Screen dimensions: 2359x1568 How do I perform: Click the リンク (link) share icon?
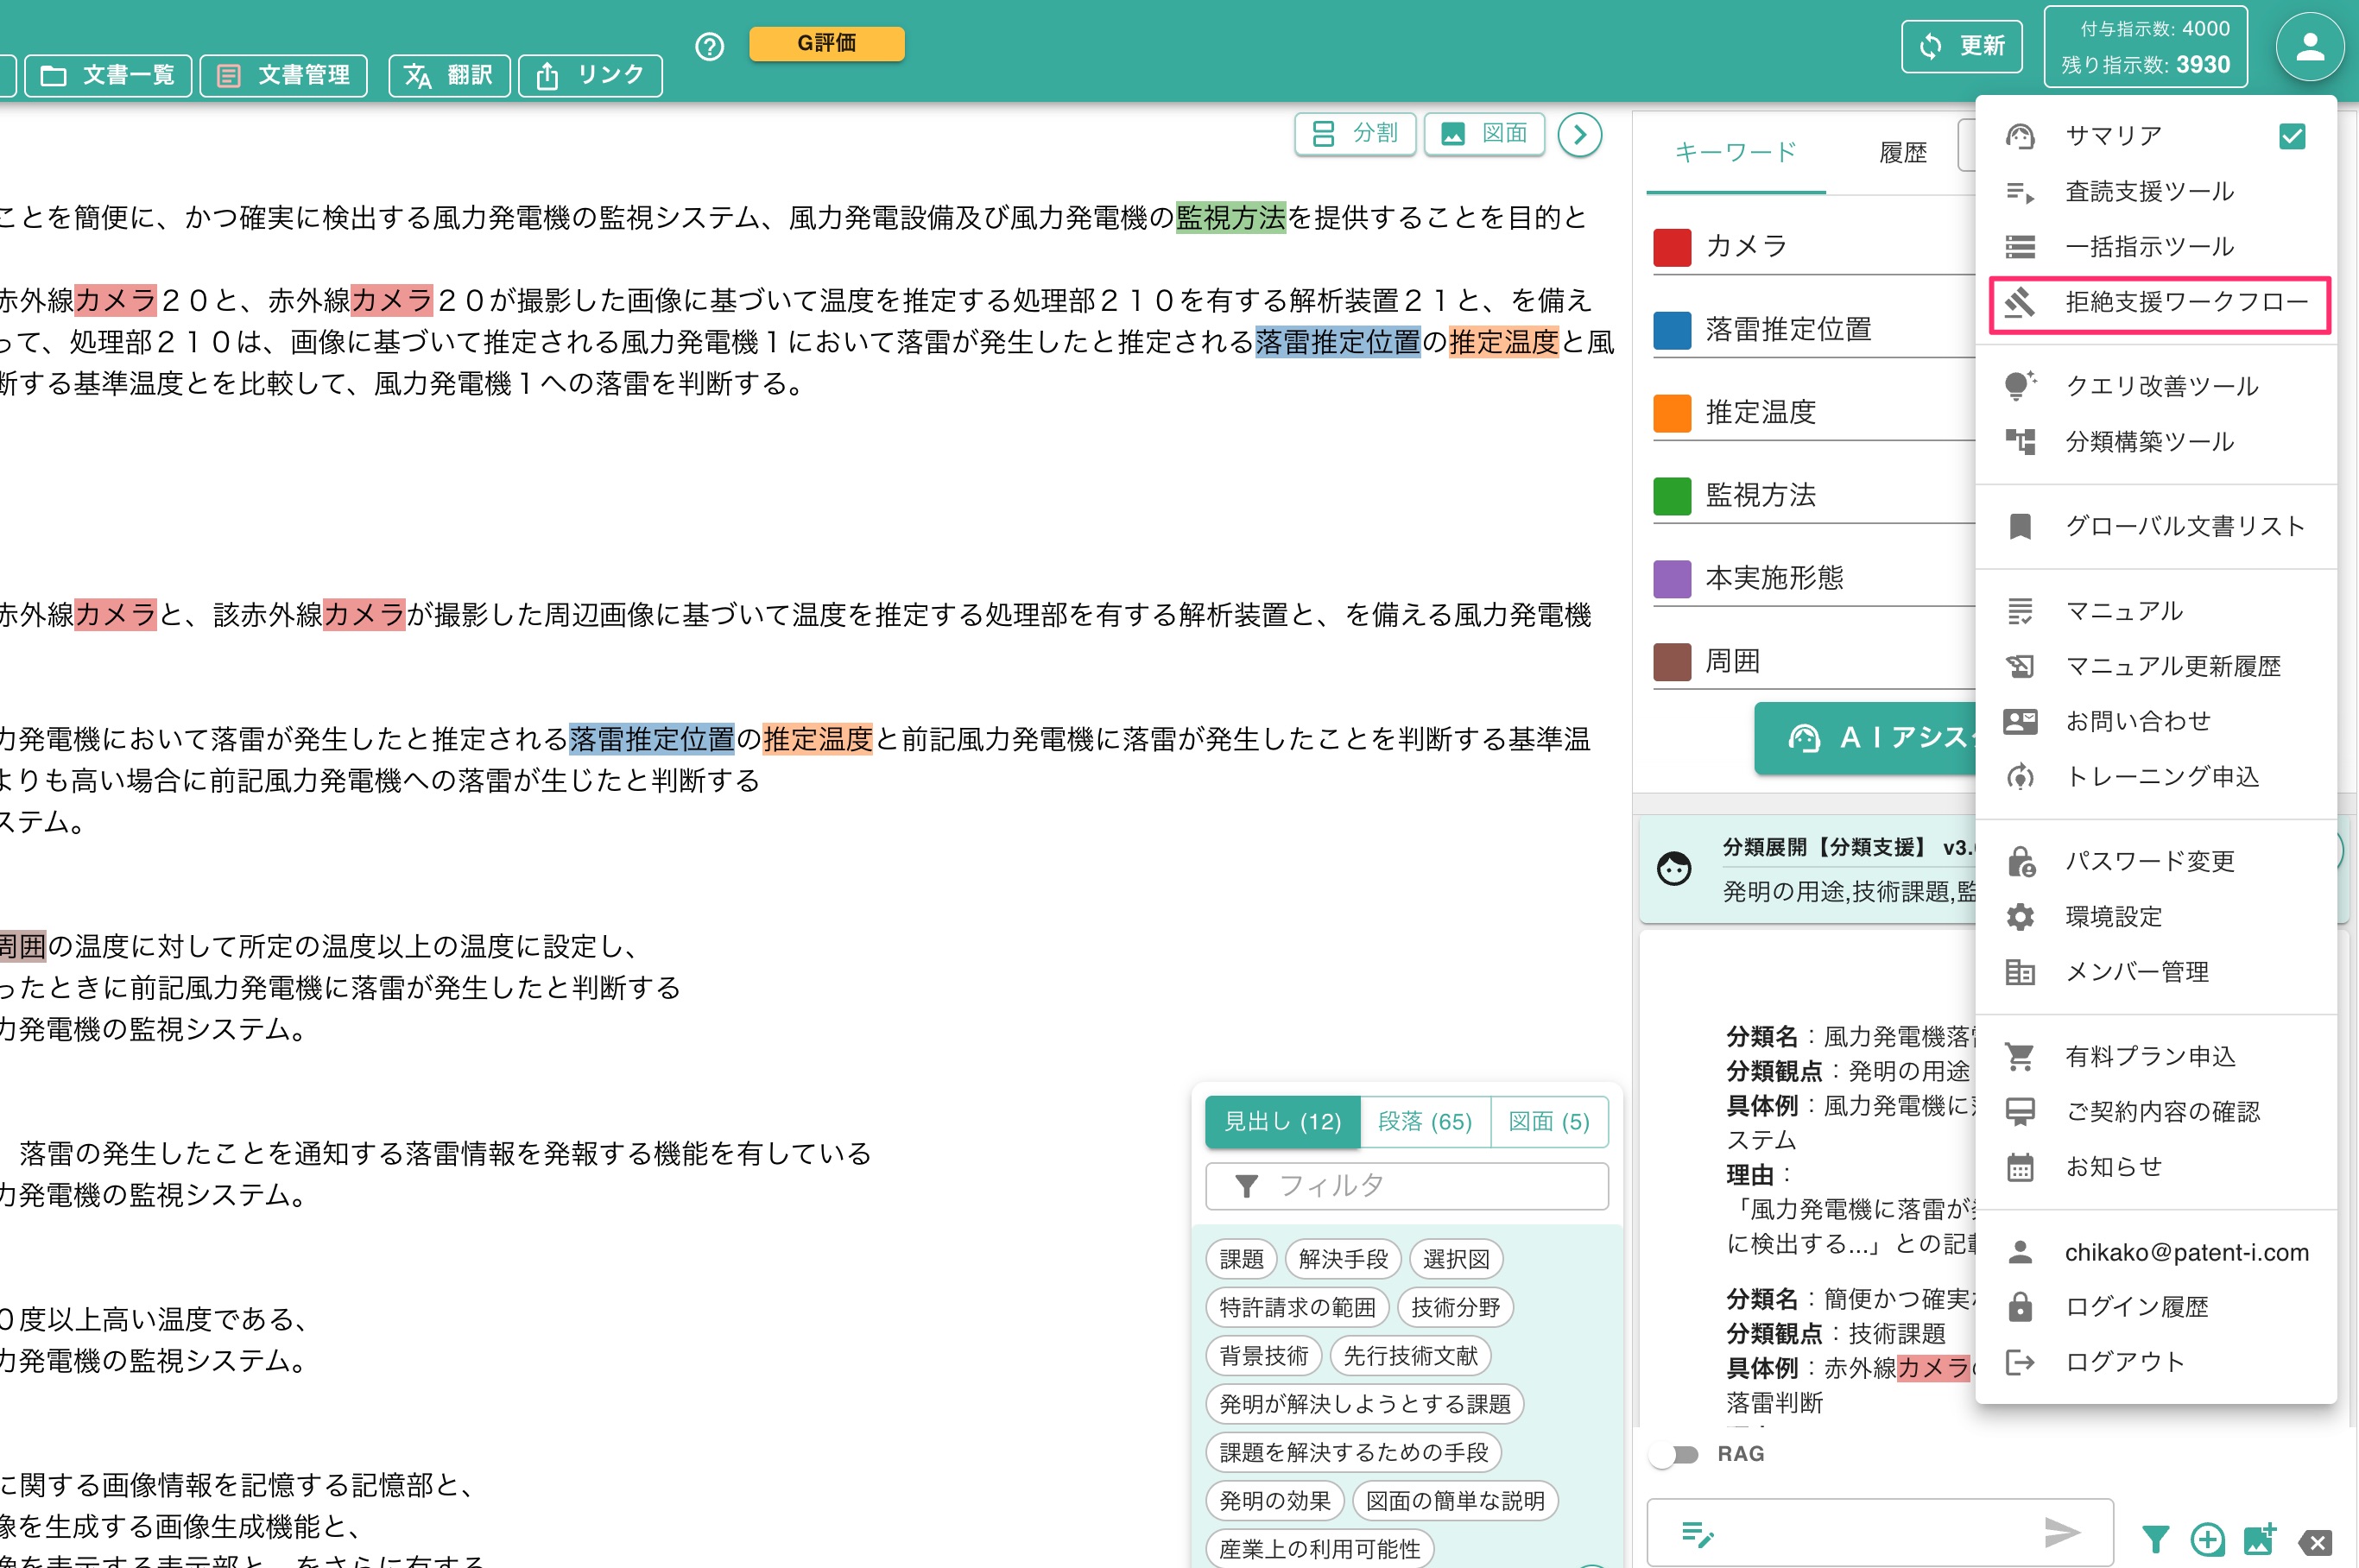click(590, 75)
